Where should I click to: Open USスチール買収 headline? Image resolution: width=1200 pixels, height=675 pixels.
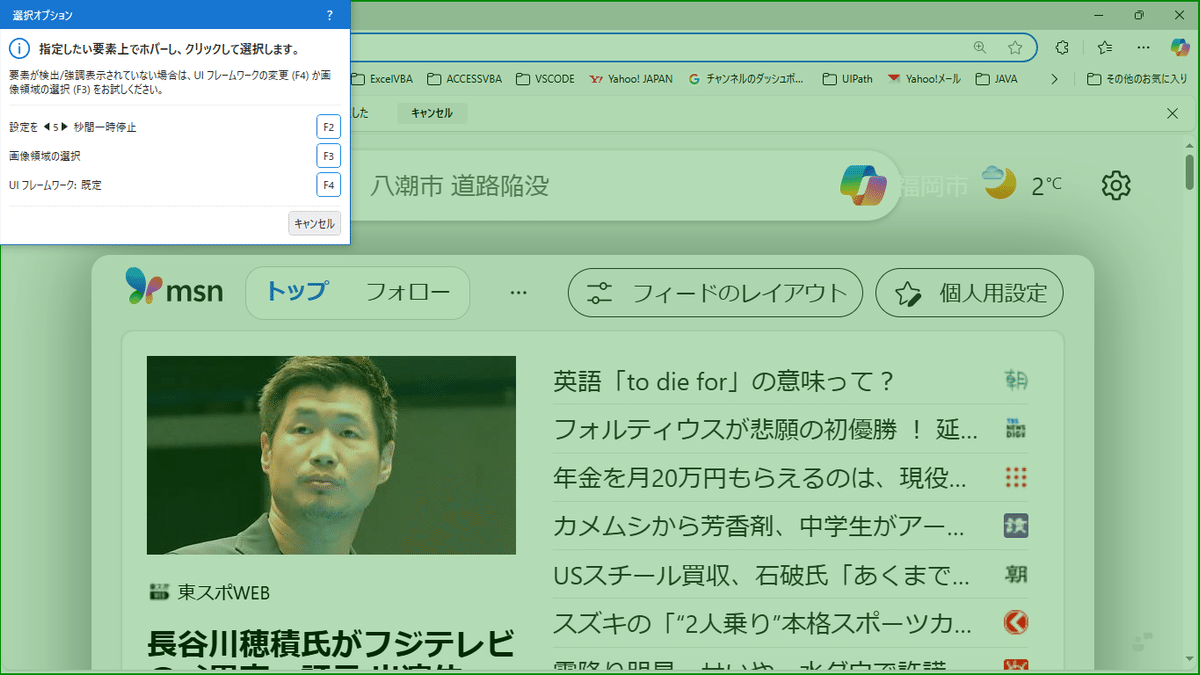tap(762, 576)
